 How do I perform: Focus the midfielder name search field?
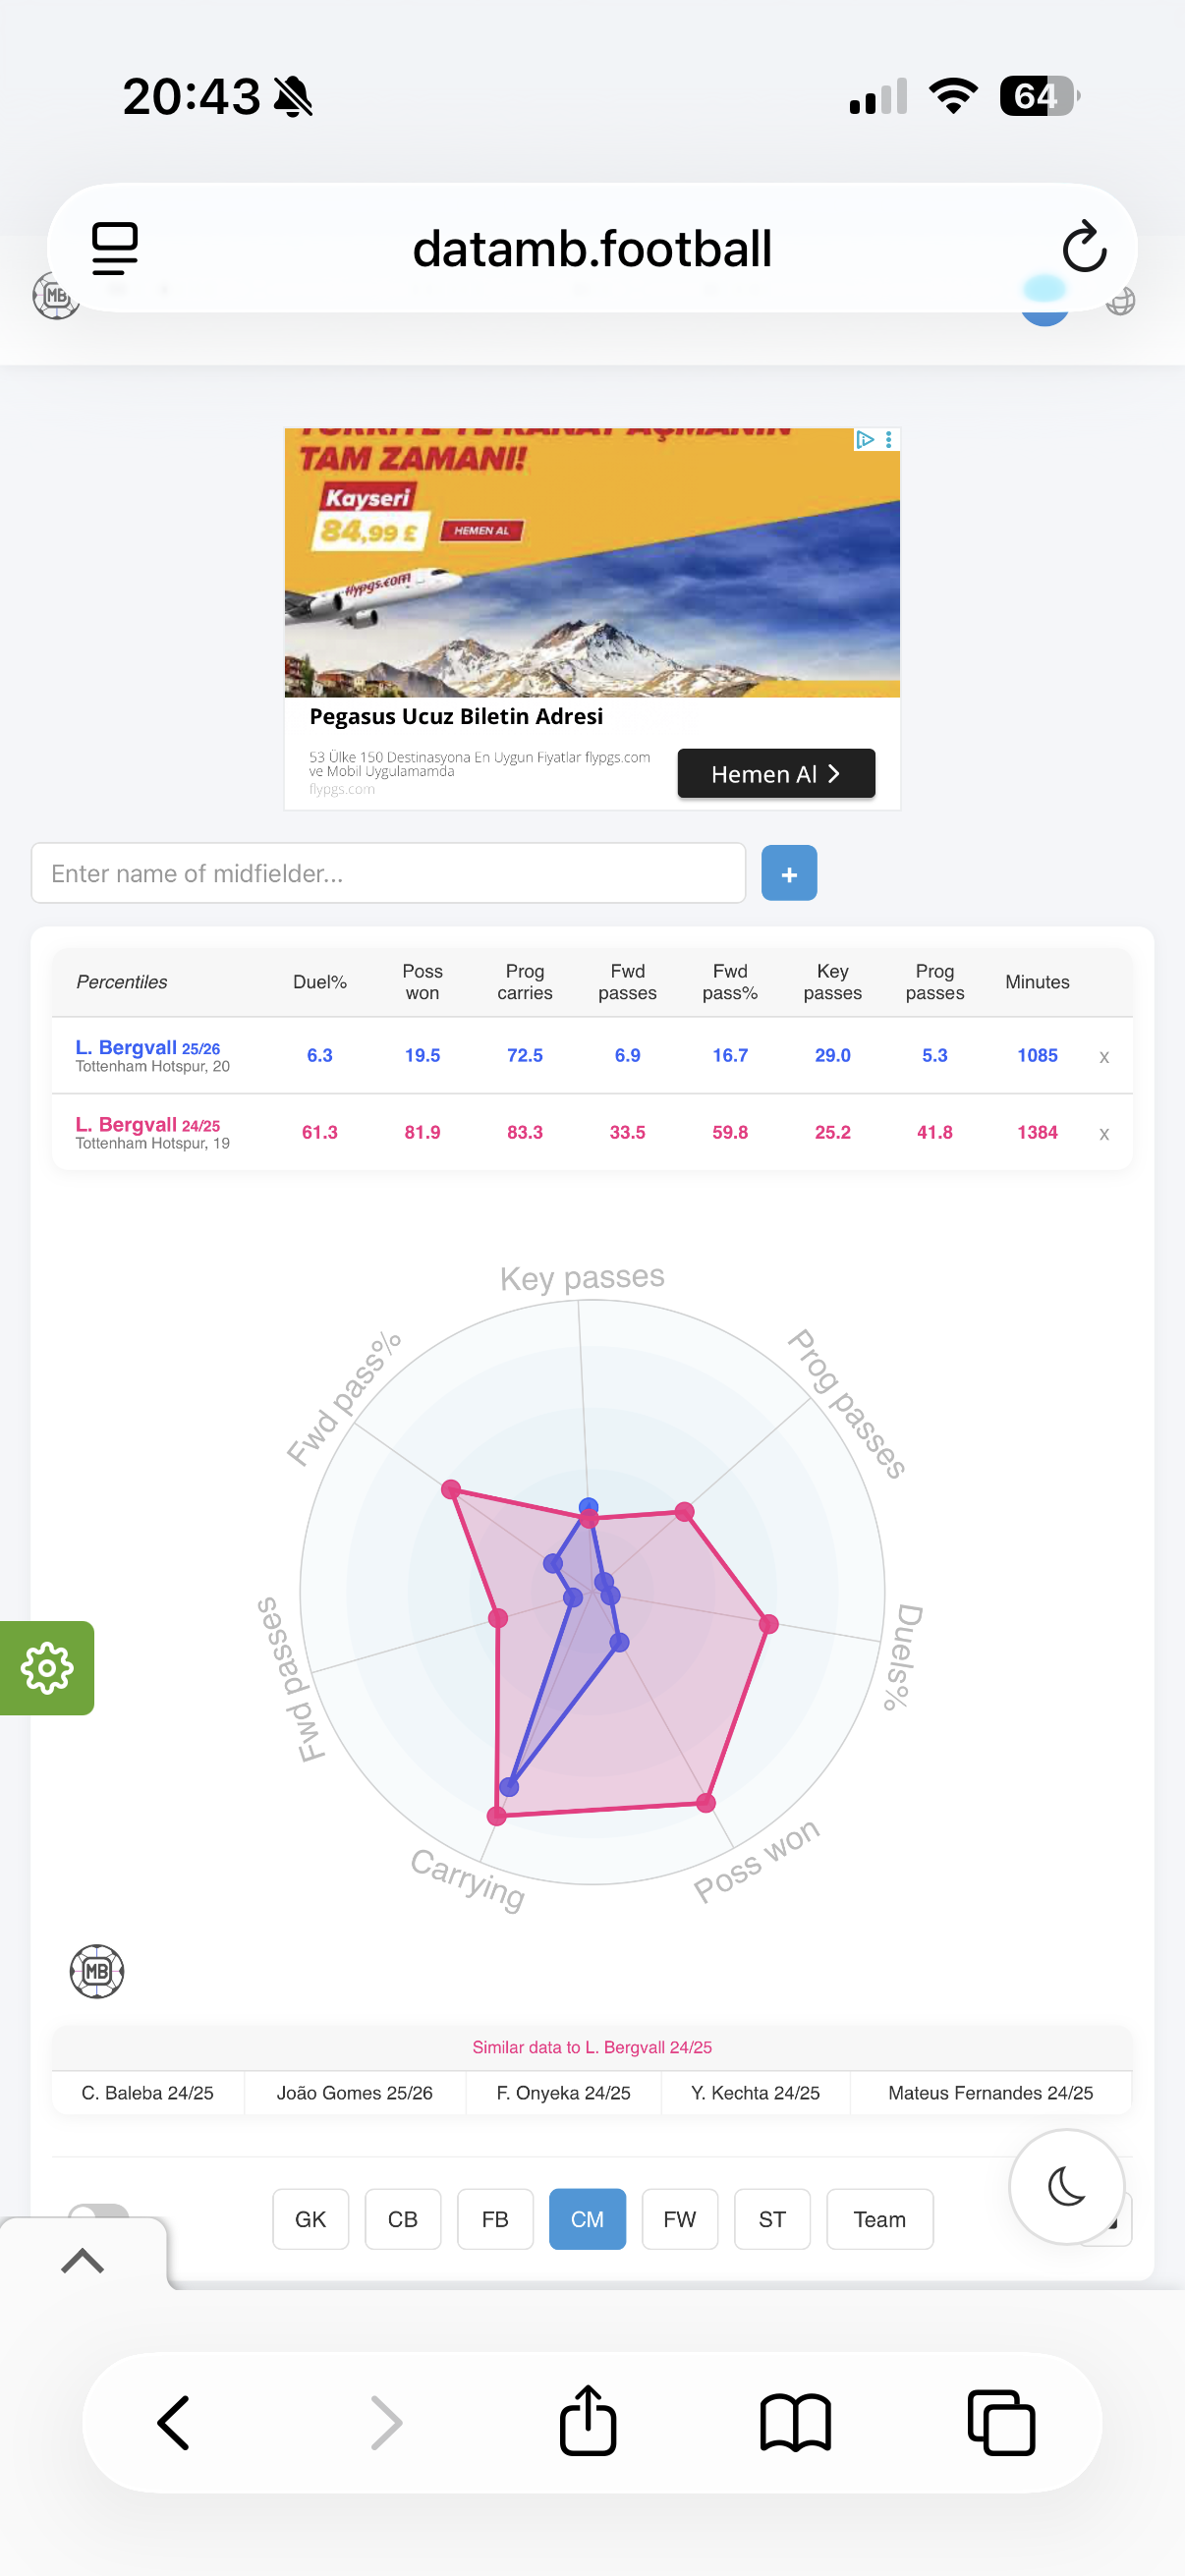388,873
